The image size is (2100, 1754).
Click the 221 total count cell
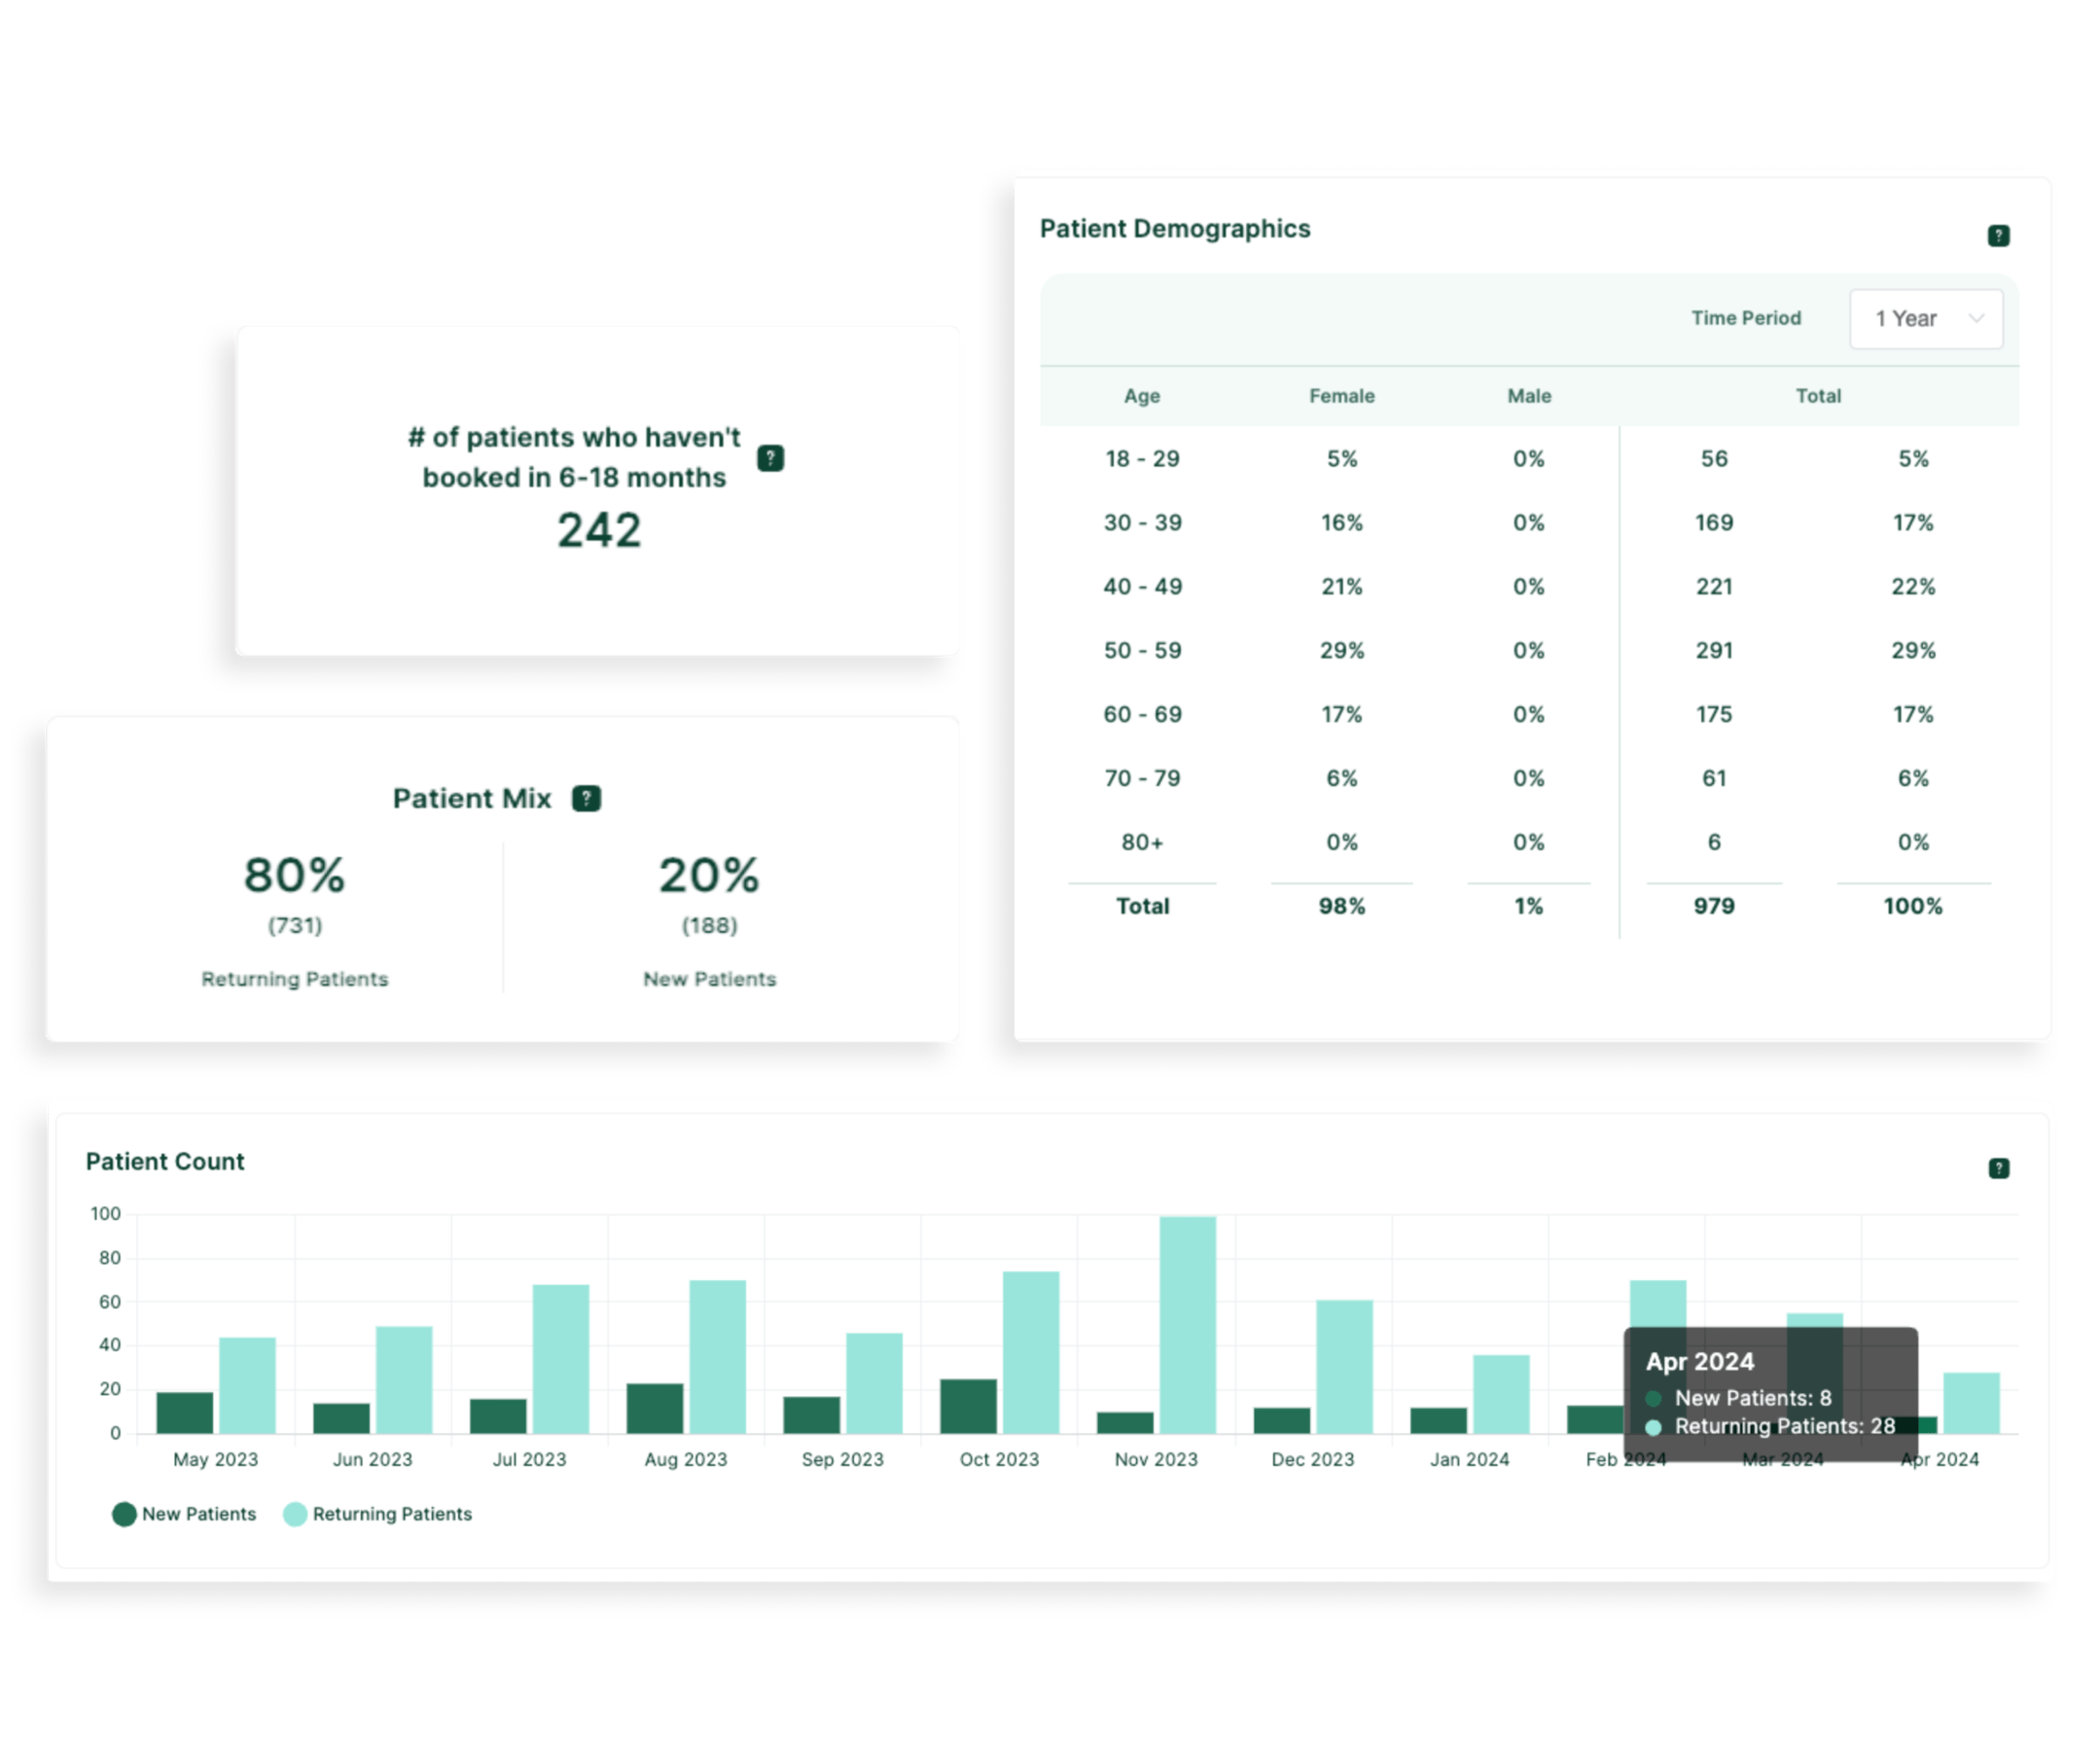pos(1714,587)
